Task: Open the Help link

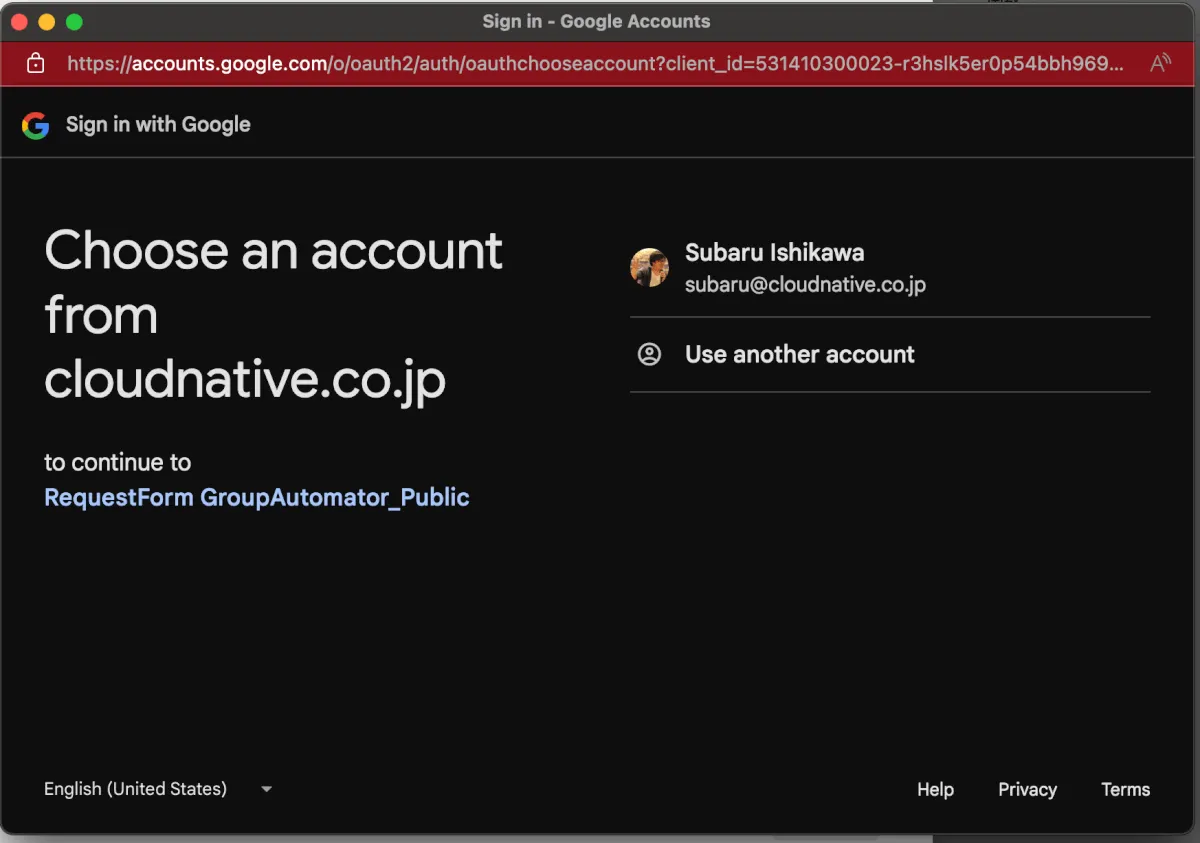Action: [935, 789]
